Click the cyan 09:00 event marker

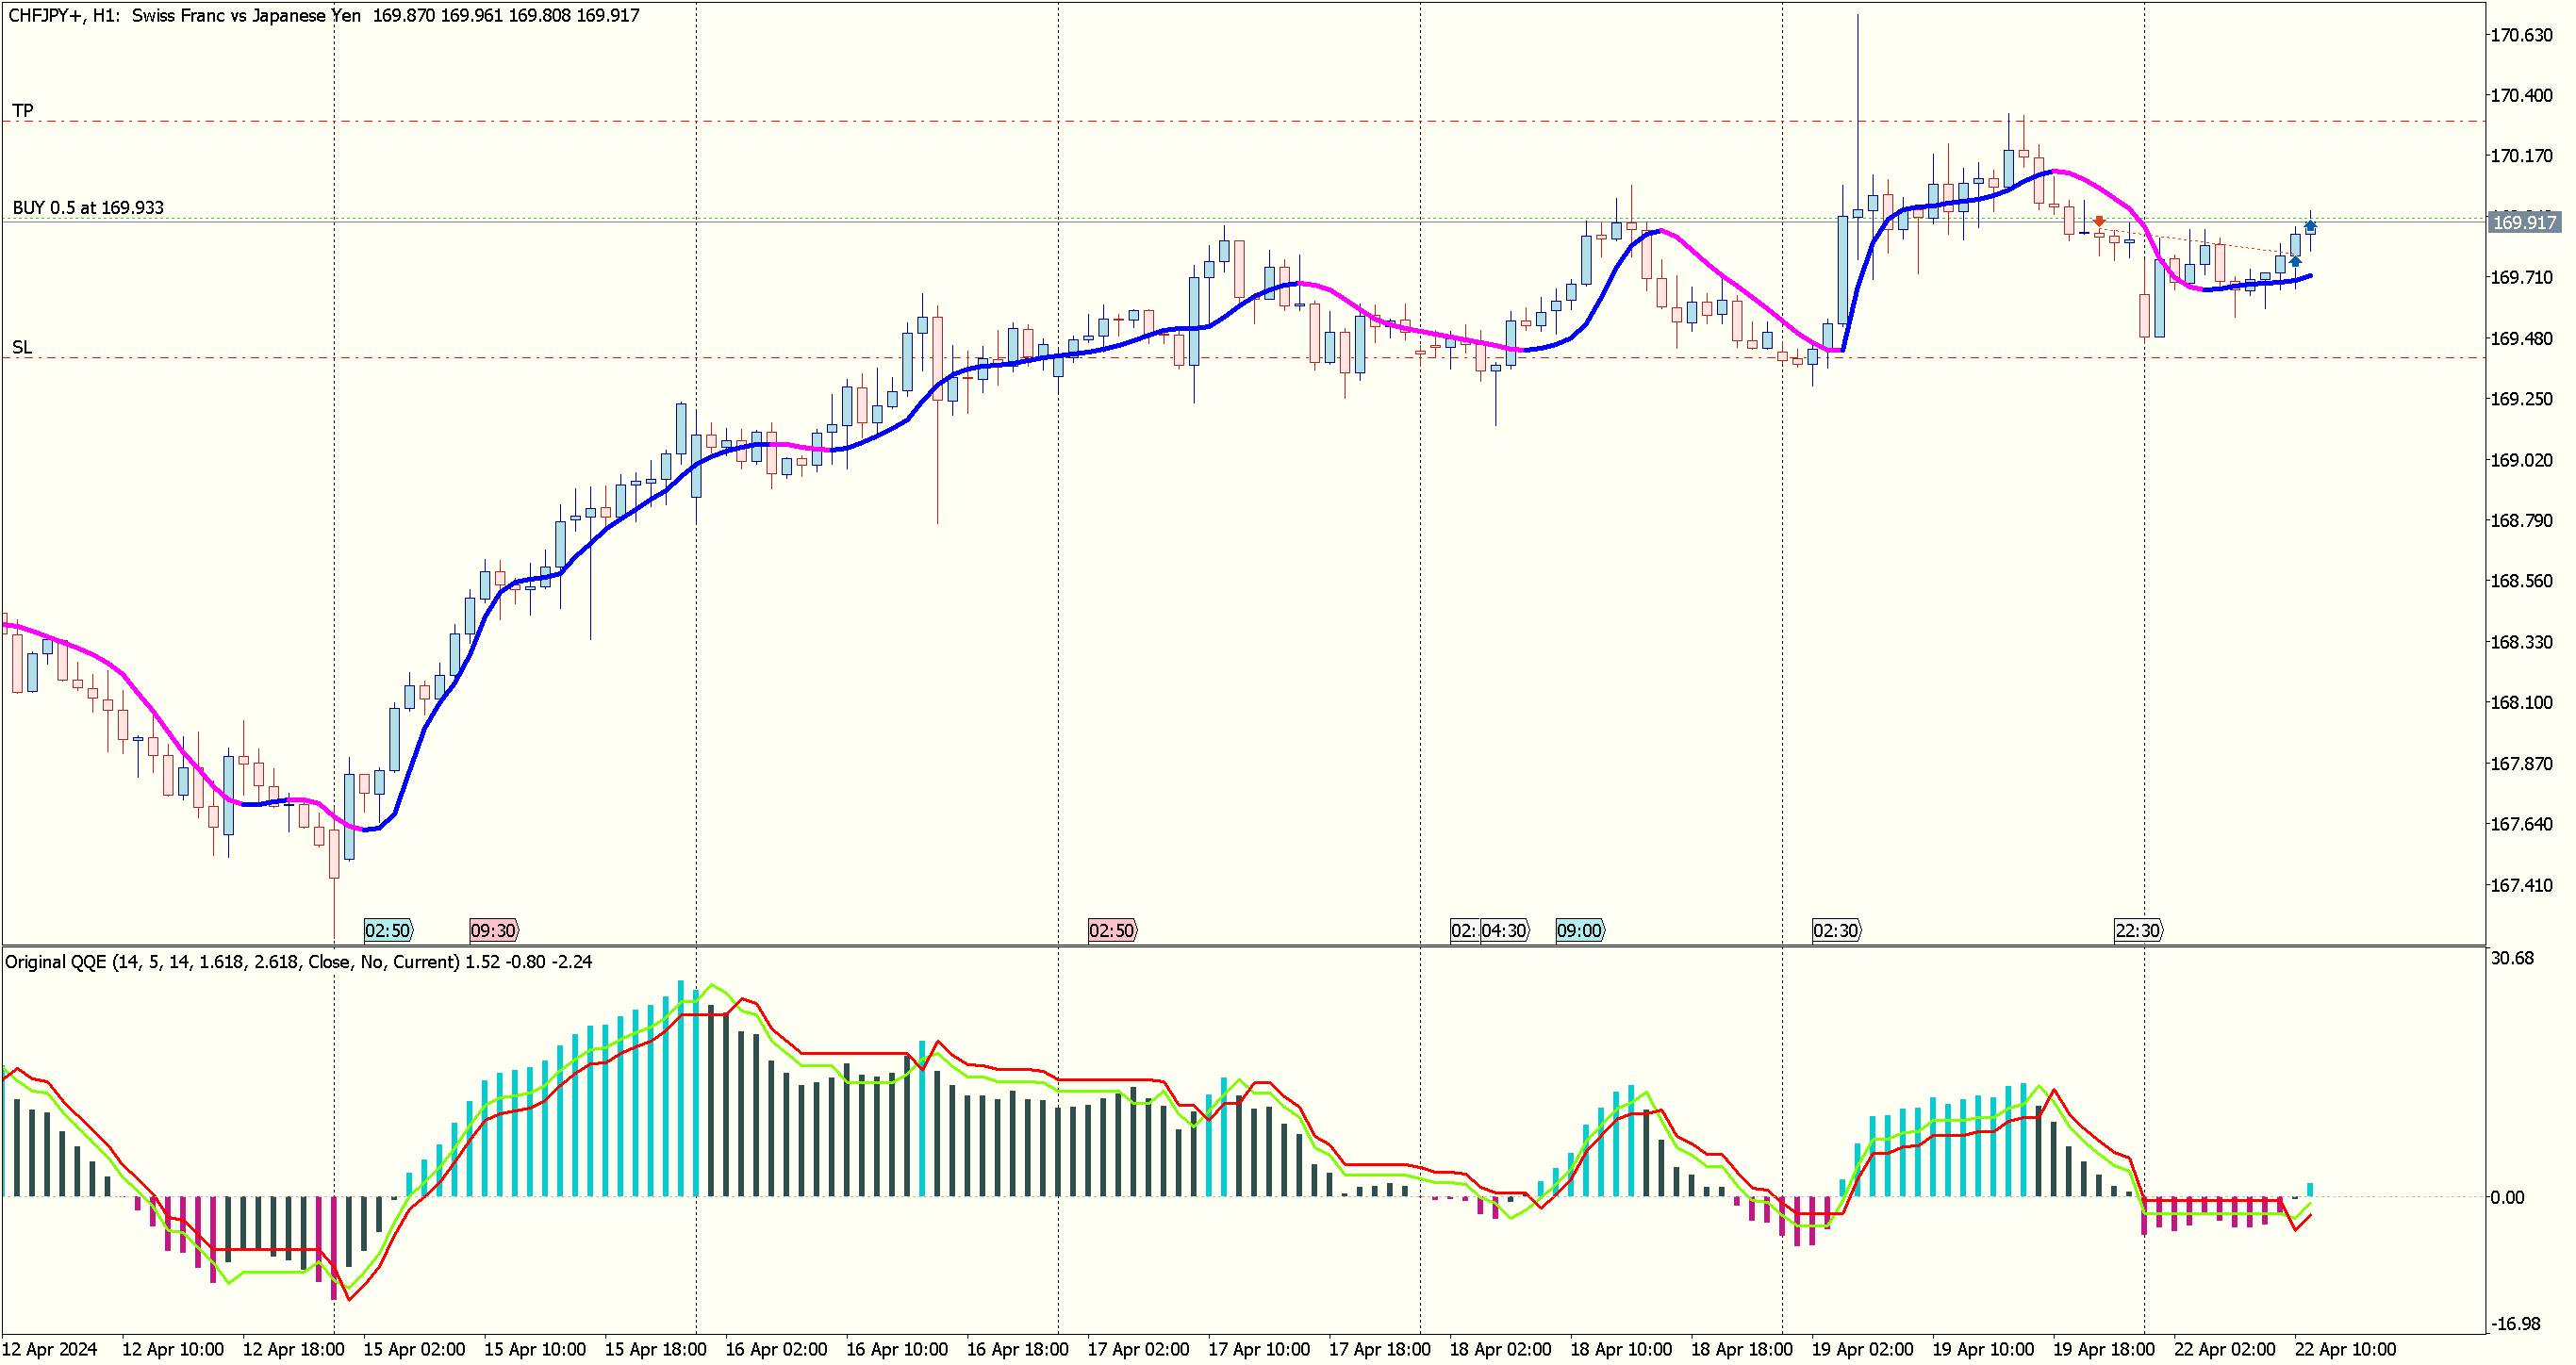[x=1579, y=931]
